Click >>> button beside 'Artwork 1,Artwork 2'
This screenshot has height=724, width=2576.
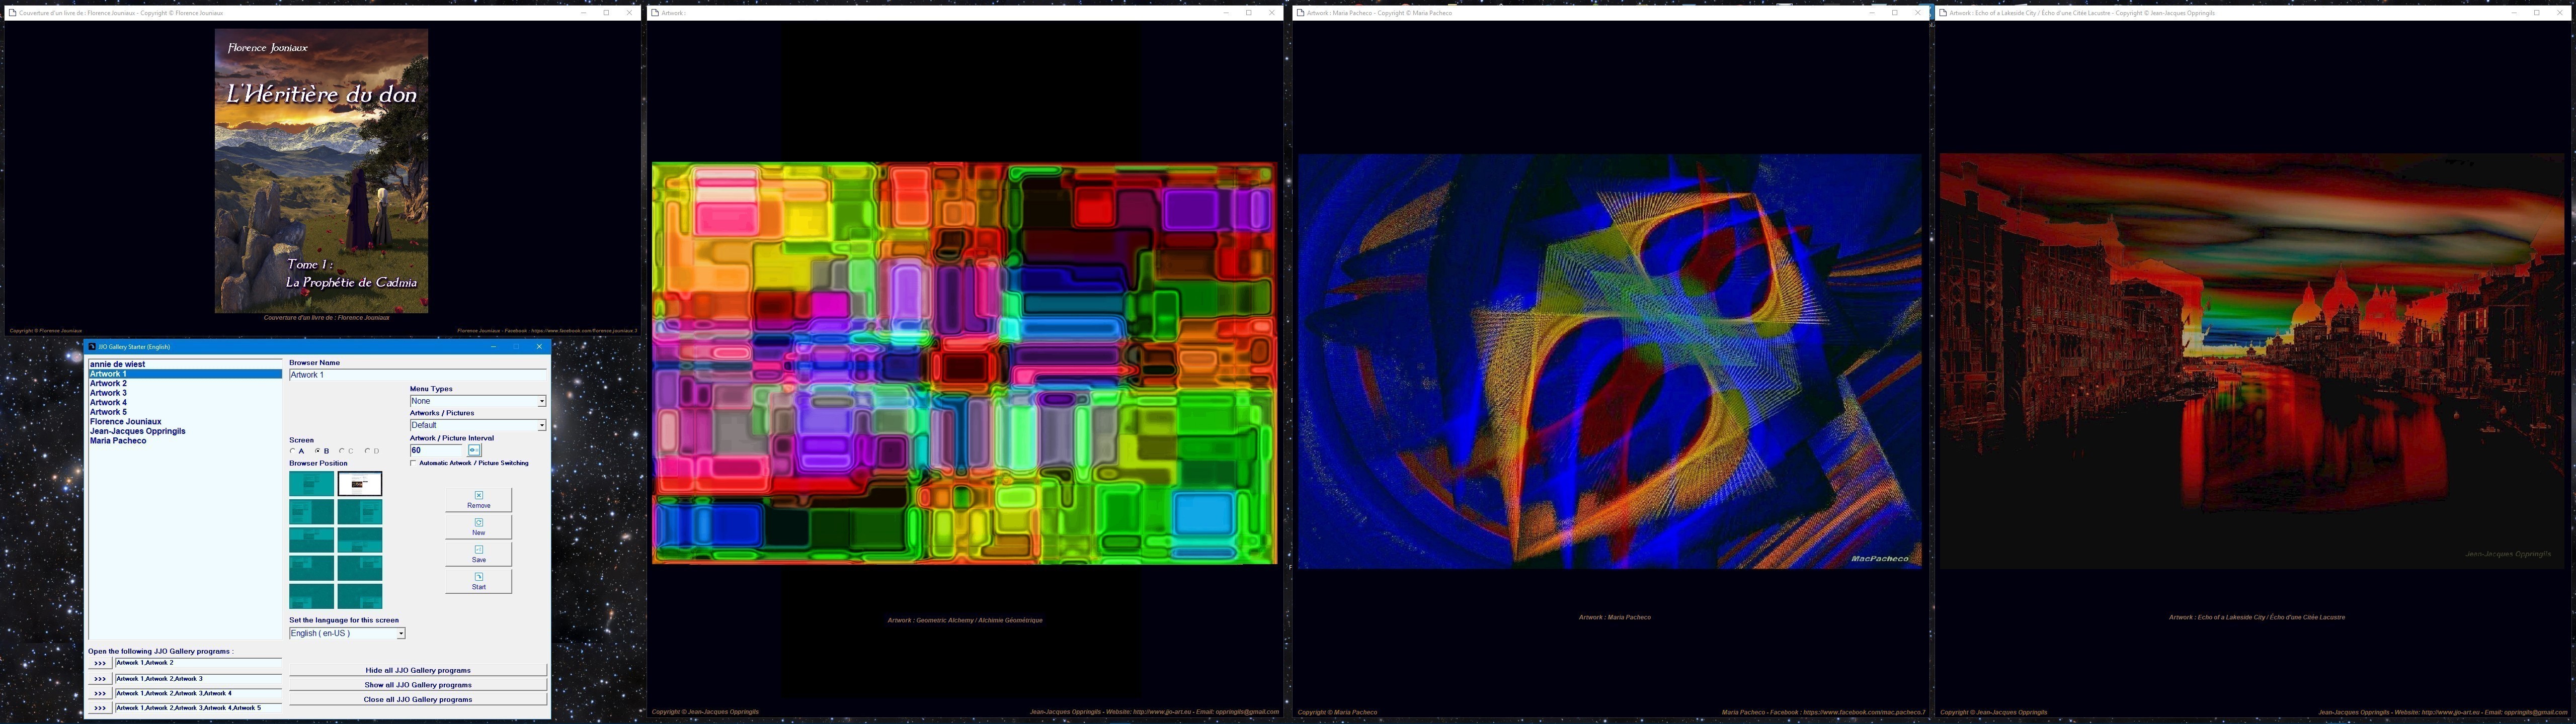pos(99,663)
